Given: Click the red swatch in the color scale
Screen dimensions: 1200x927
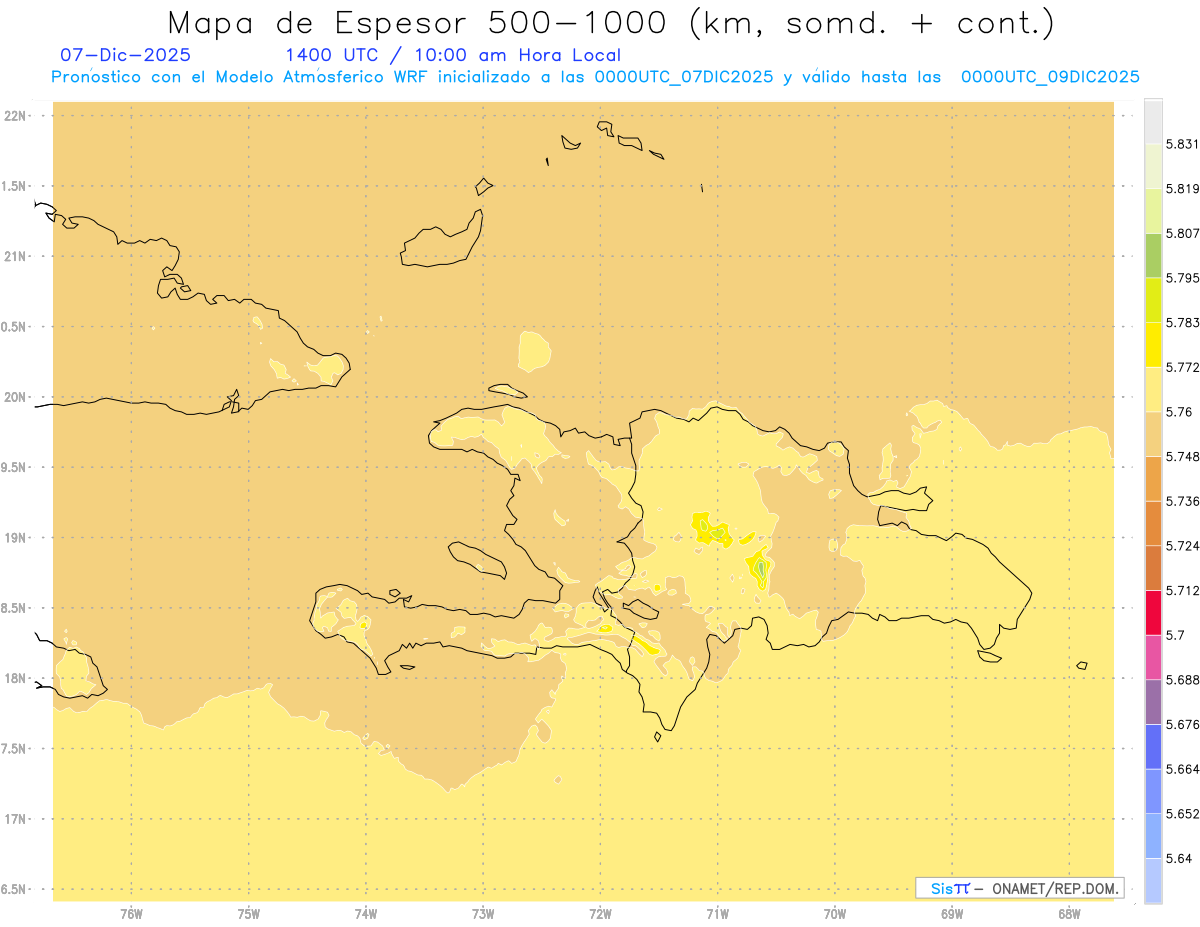Looking at the screenshot, I should pyautogui.click(x=1153, y=612).
